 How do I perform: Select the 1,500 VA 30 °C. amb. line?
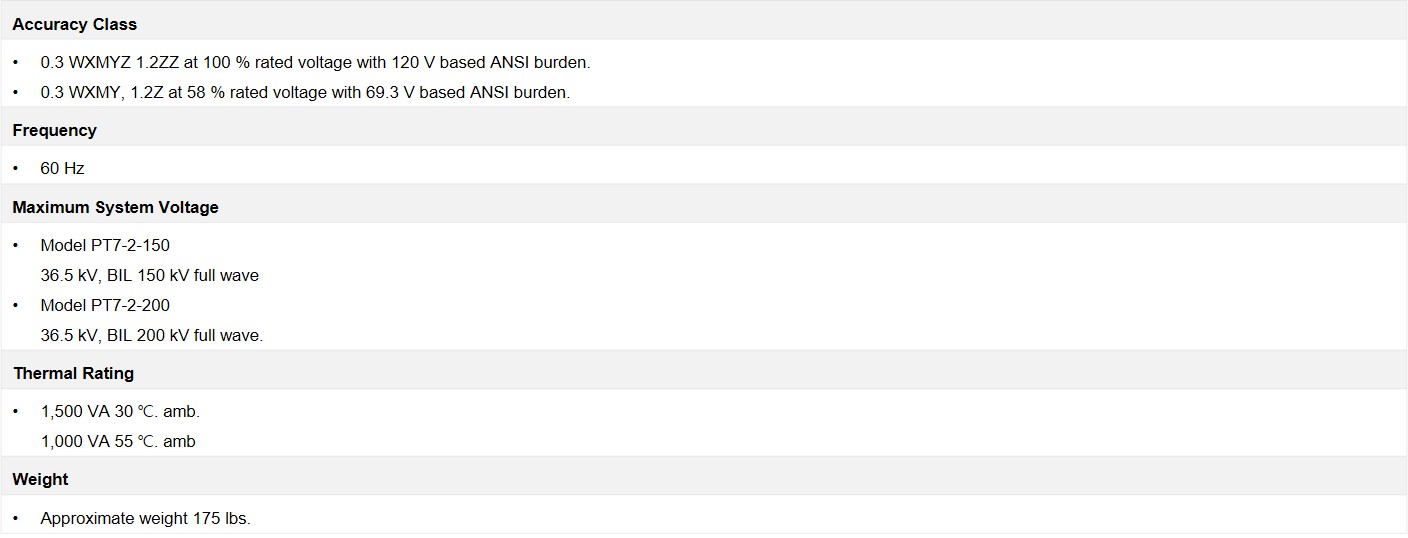coord(120,411)
